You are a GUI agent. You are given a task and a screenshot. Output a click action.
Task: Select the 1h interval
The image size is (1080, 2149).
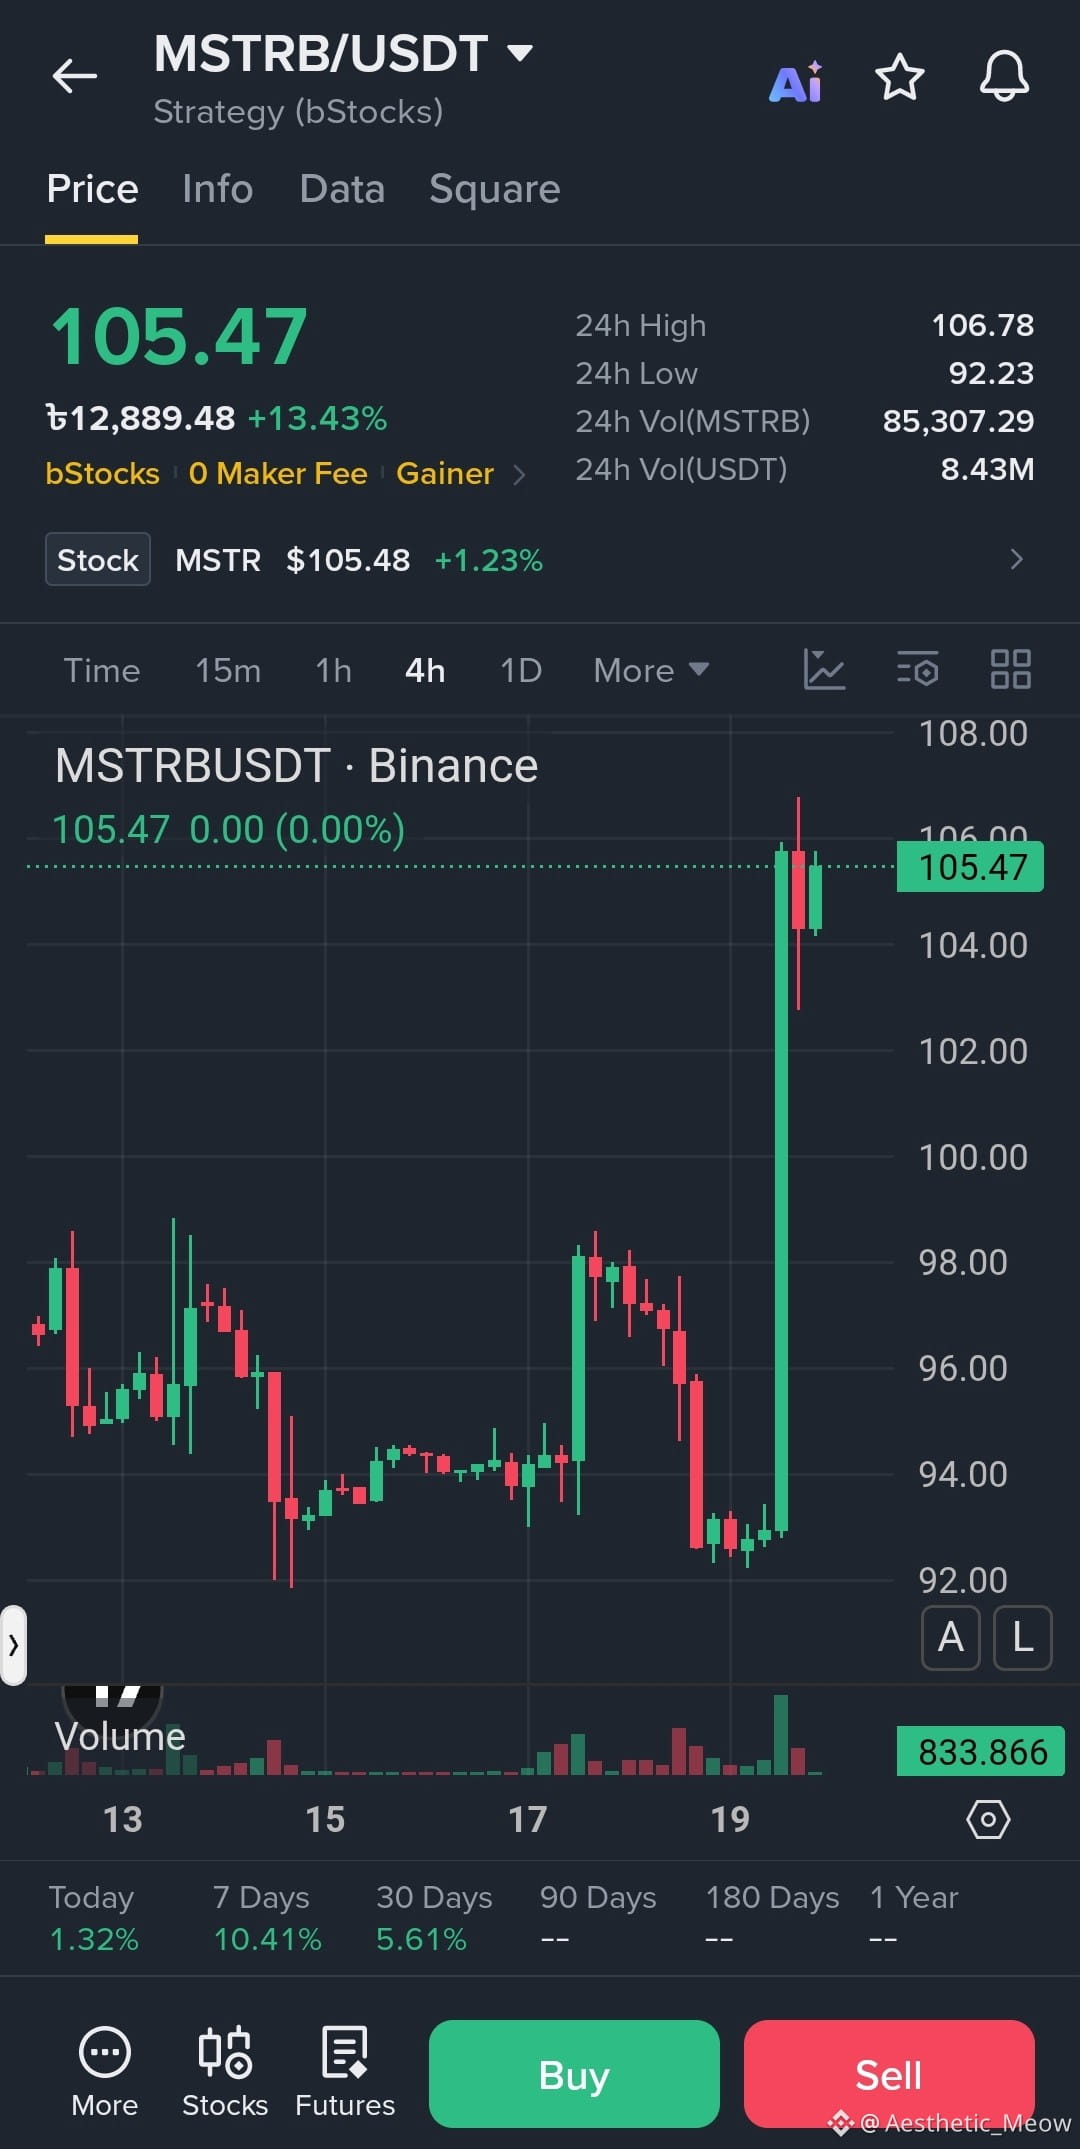tap(333, 670)
